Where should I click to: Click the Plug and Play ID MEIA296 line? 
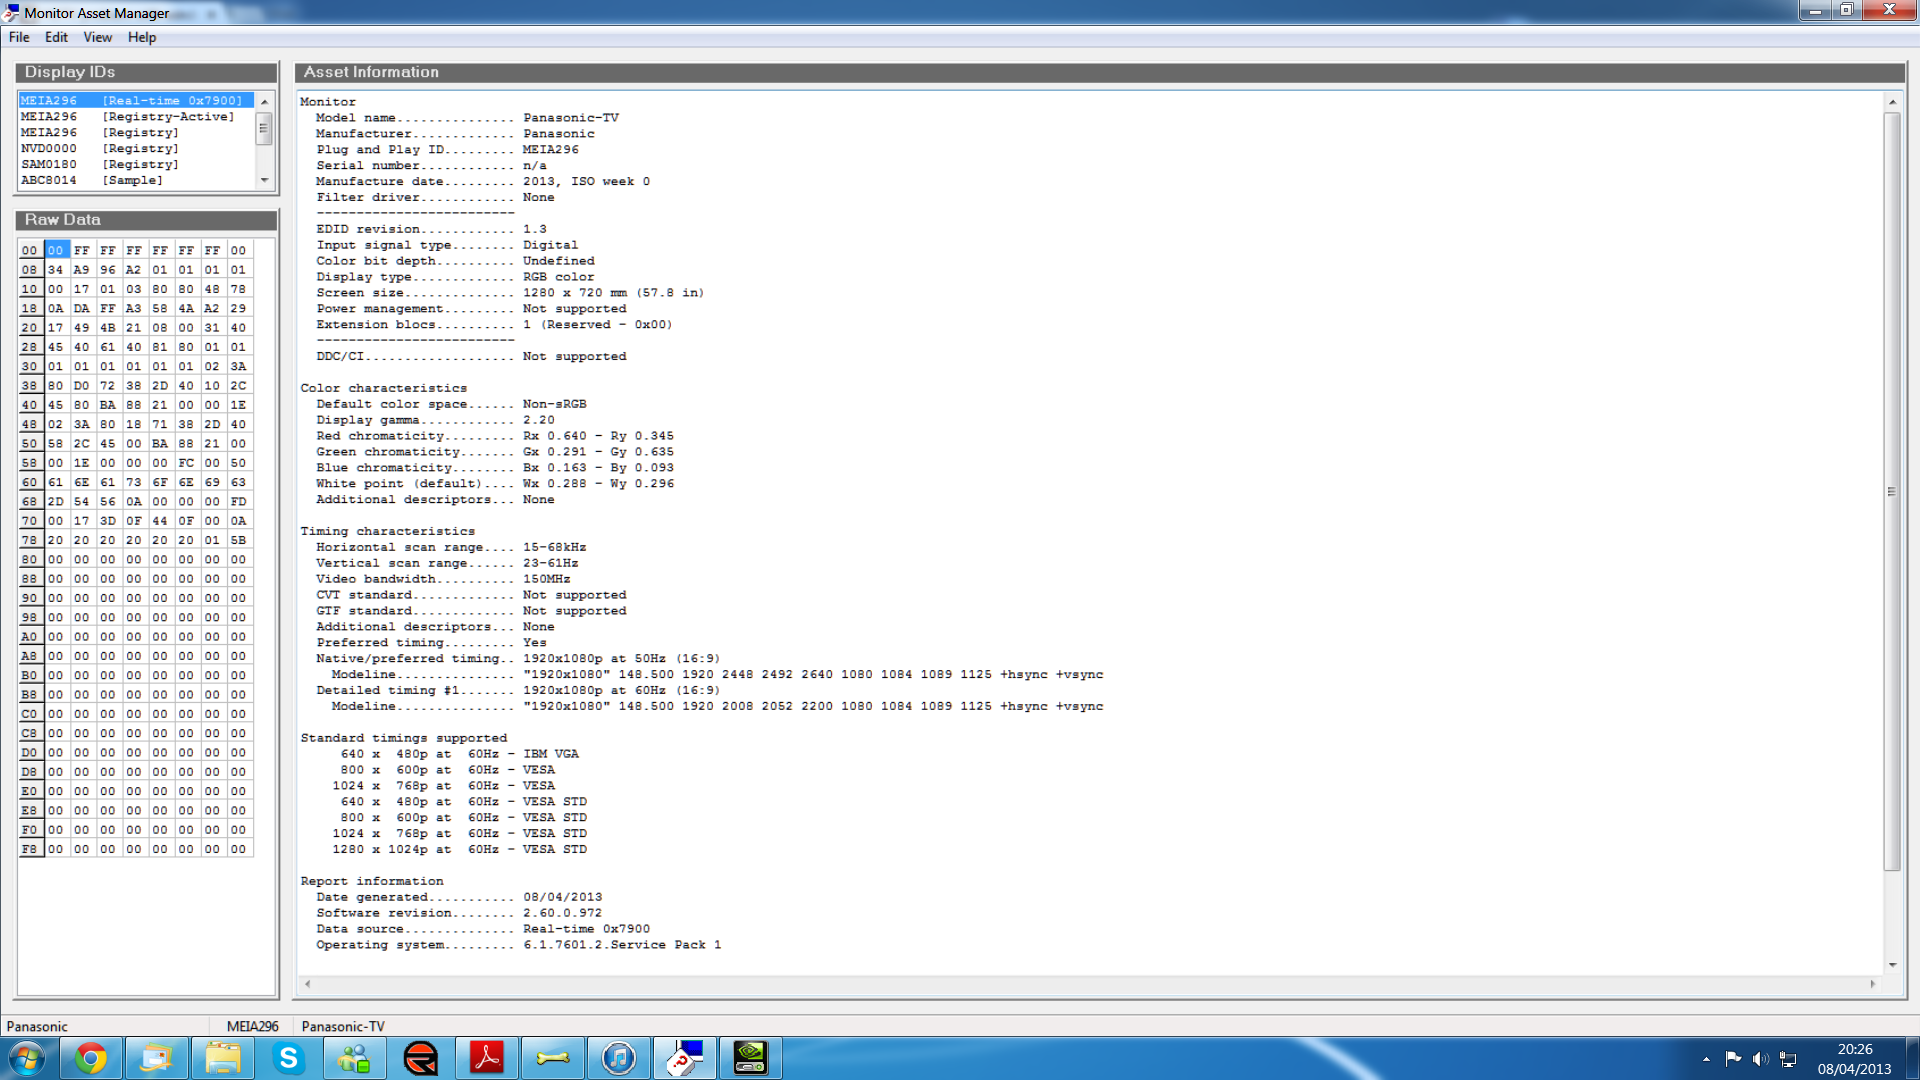click(x=447, y=150)
